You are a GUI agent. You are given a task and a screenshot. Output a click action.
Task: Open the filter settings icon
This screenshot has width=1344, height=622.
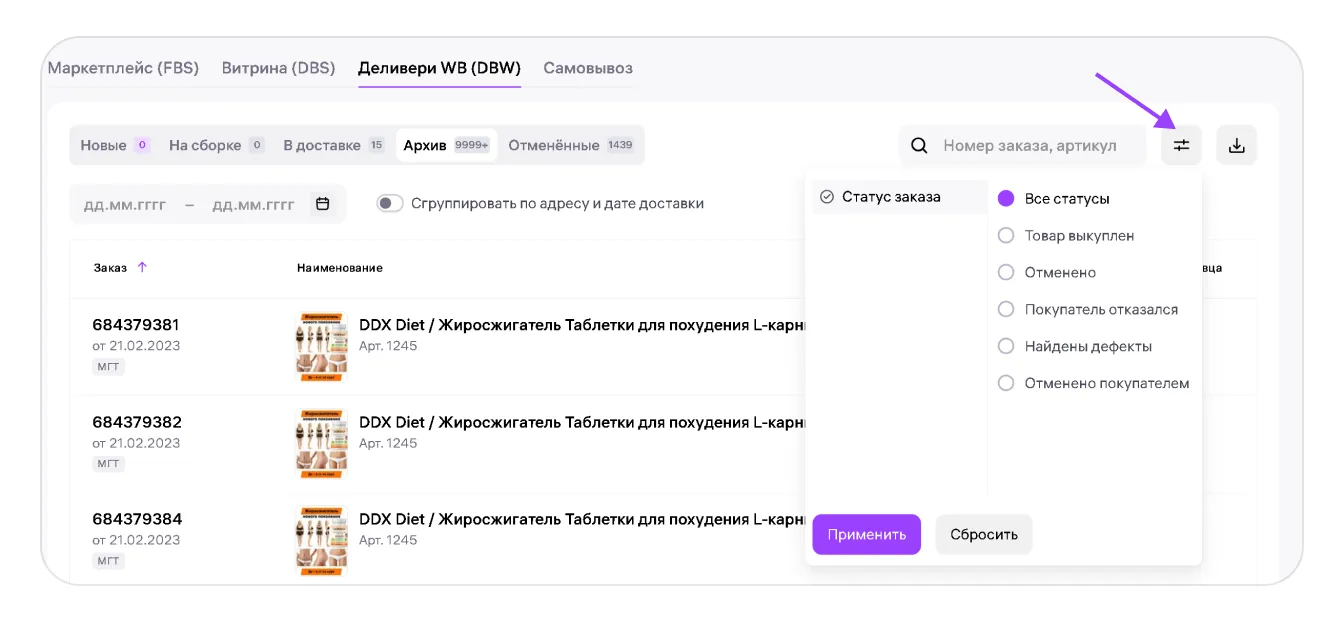(1181, 145)
